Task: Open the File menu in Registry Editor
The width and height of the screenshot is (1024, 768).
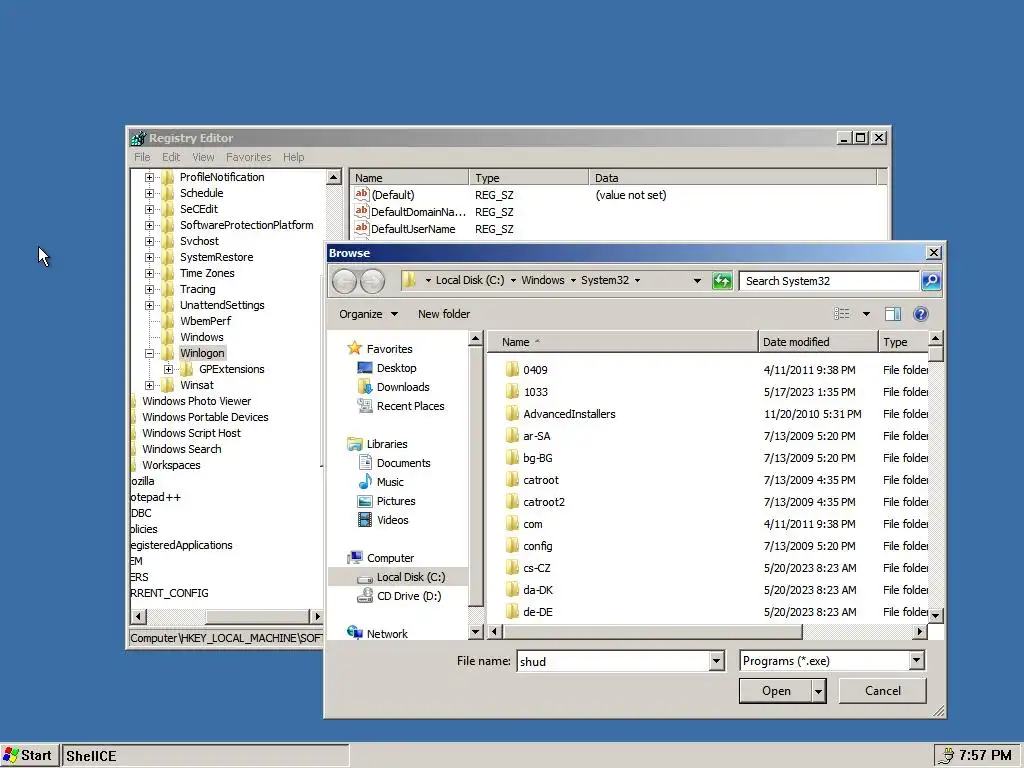Action: click(142, 157)
